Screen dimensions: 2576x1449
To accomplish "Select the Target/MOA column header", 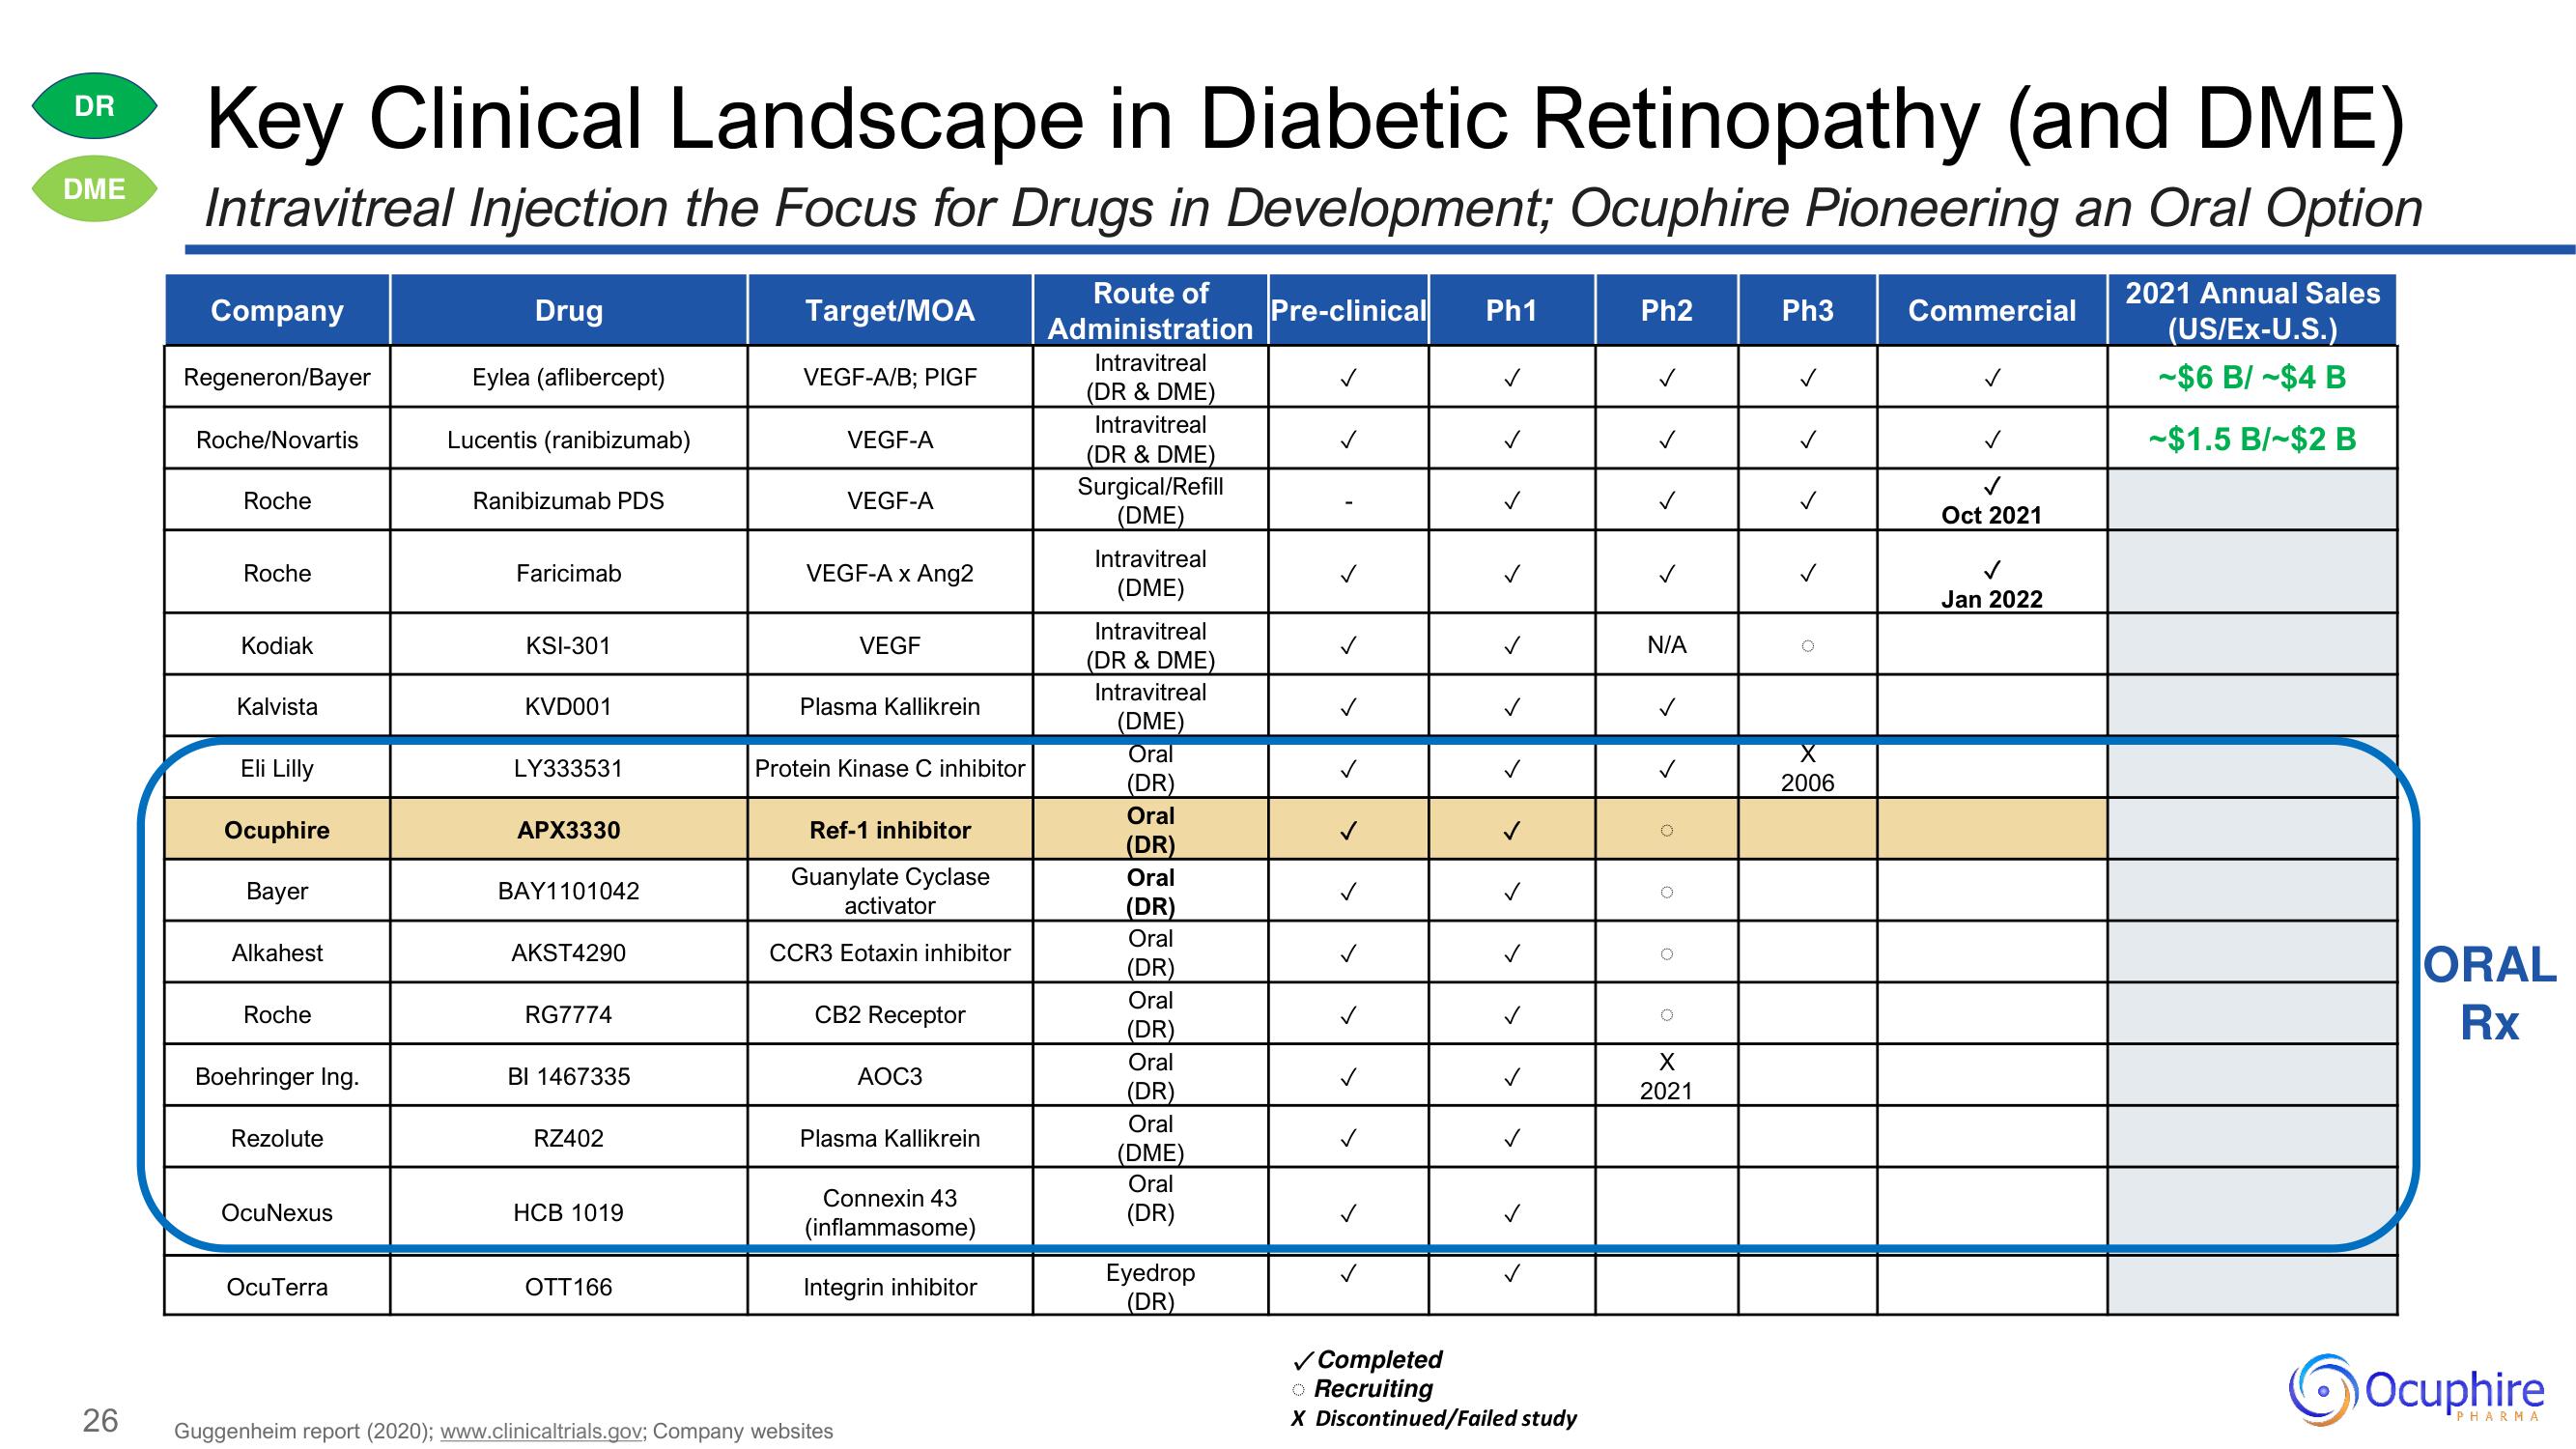I will point(890,310).
